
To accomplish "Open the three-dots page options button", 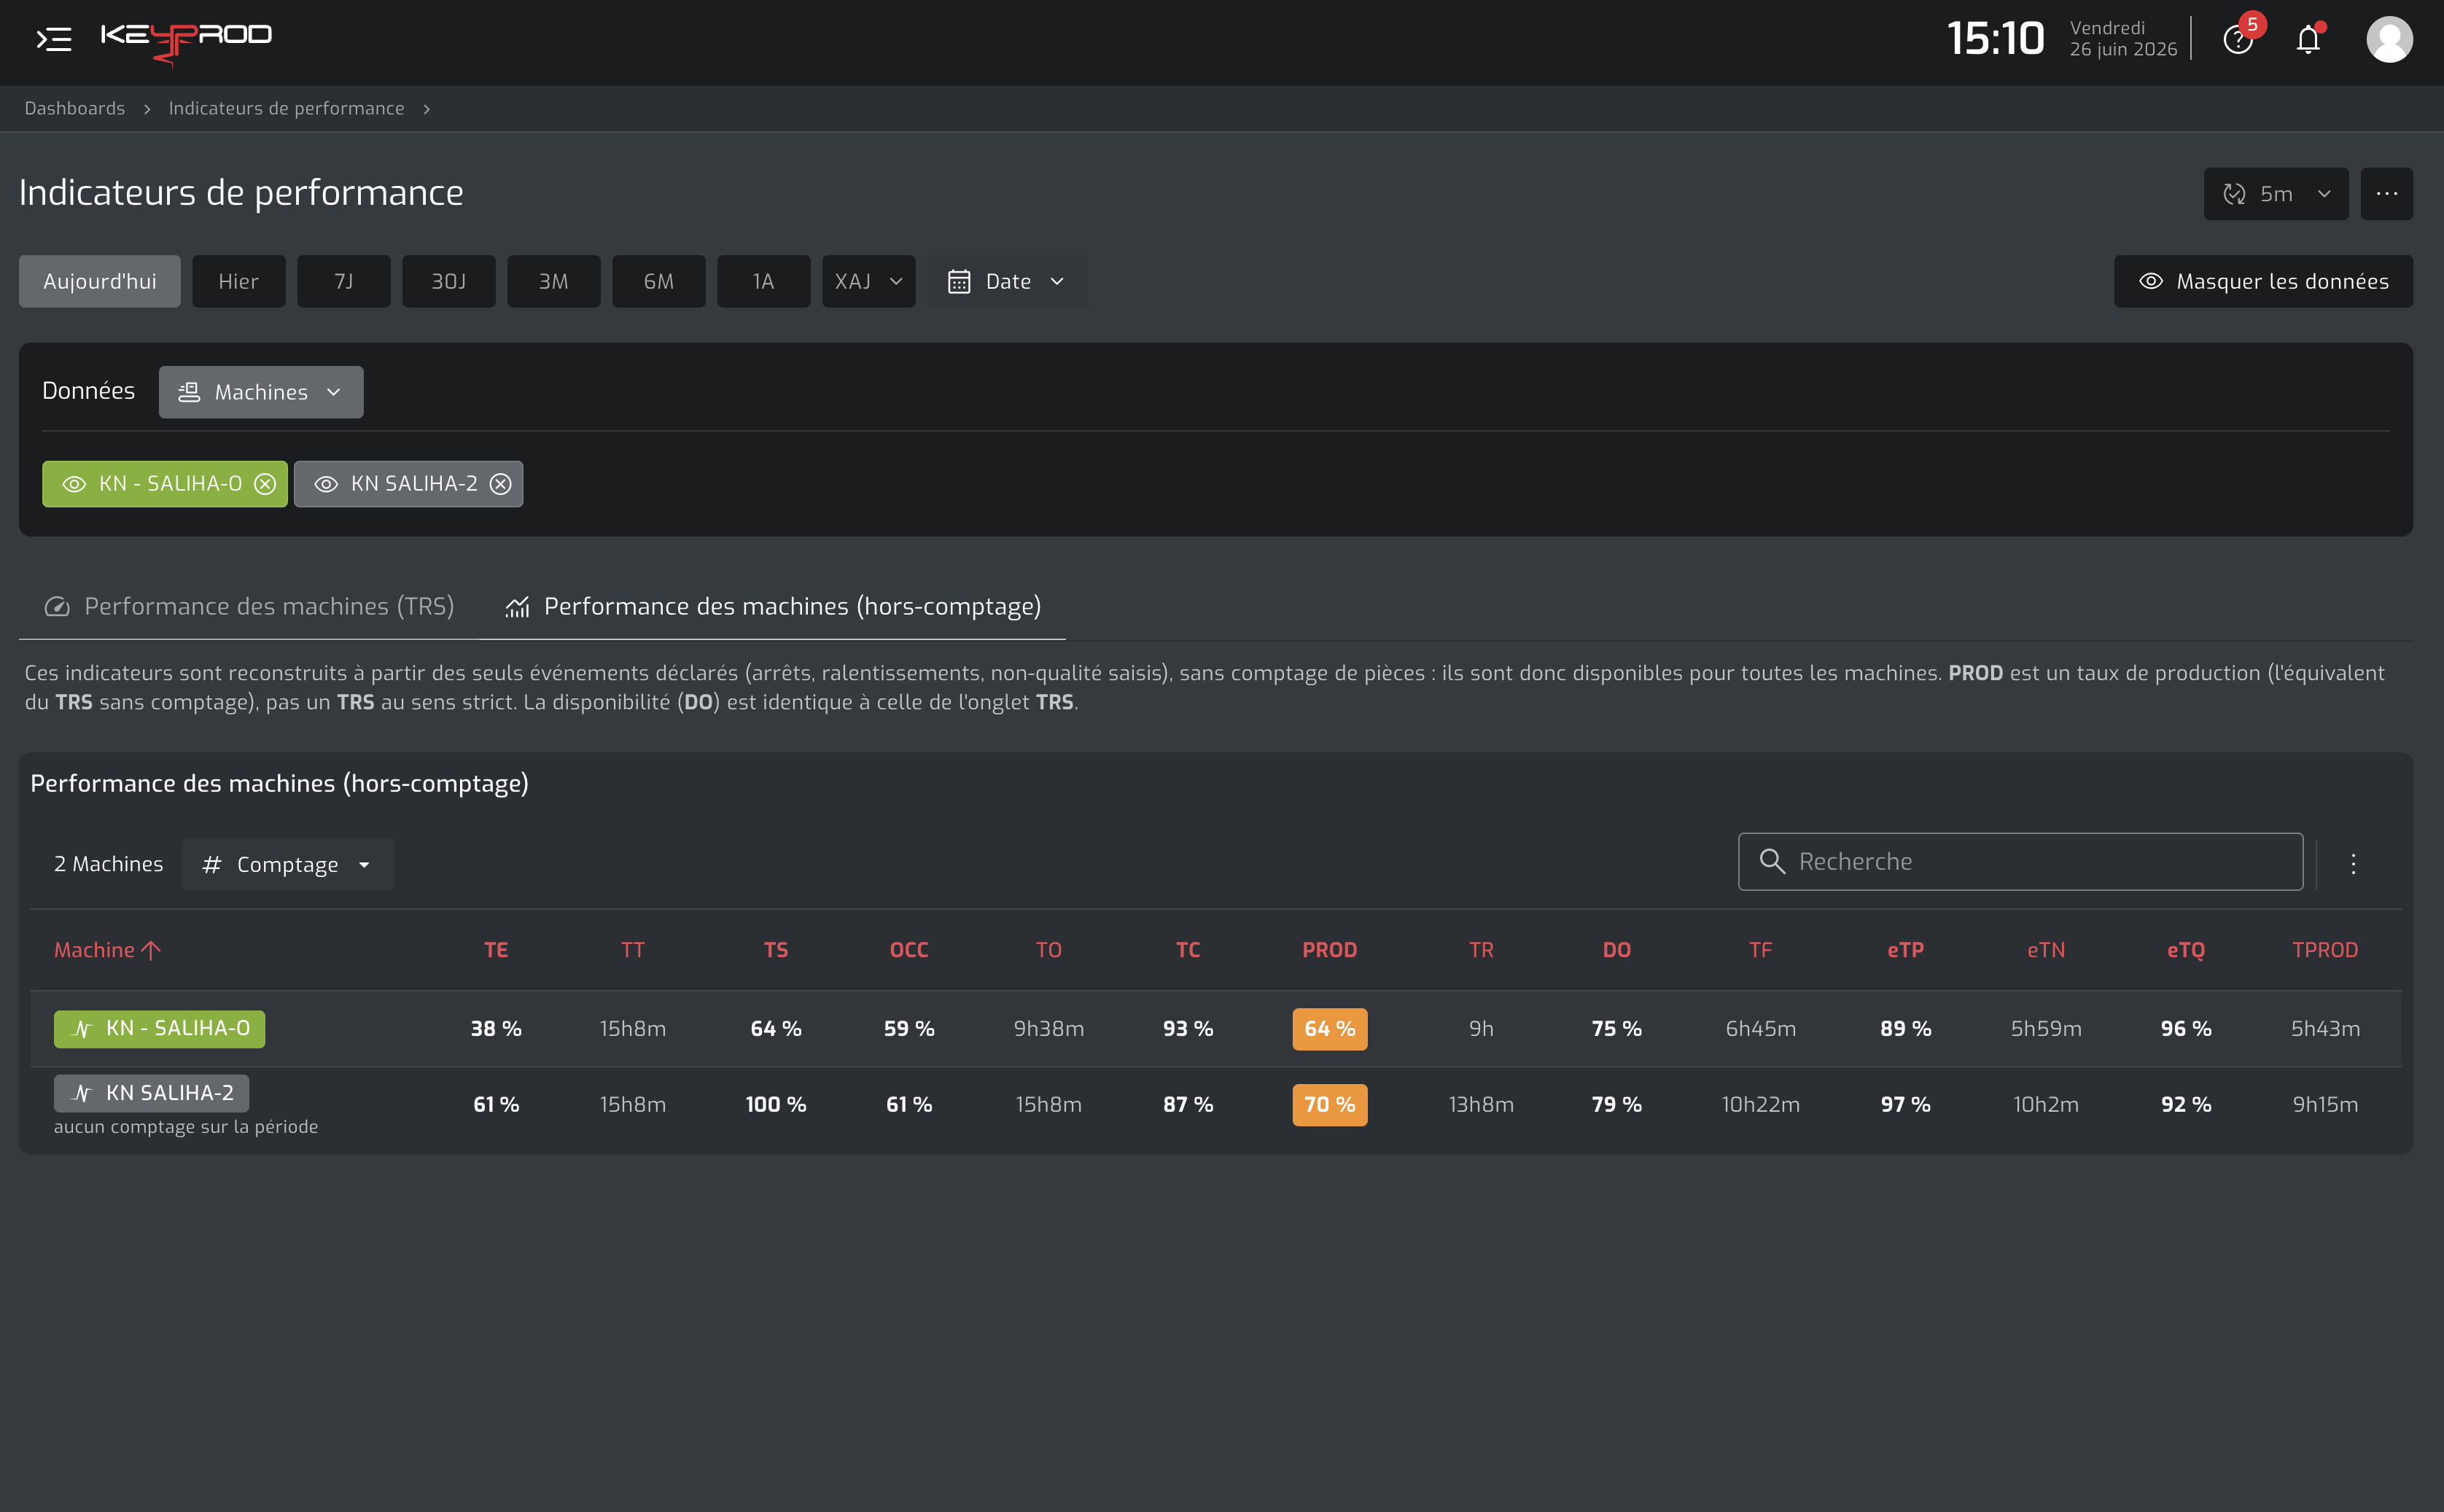I will click(2386, 194).
